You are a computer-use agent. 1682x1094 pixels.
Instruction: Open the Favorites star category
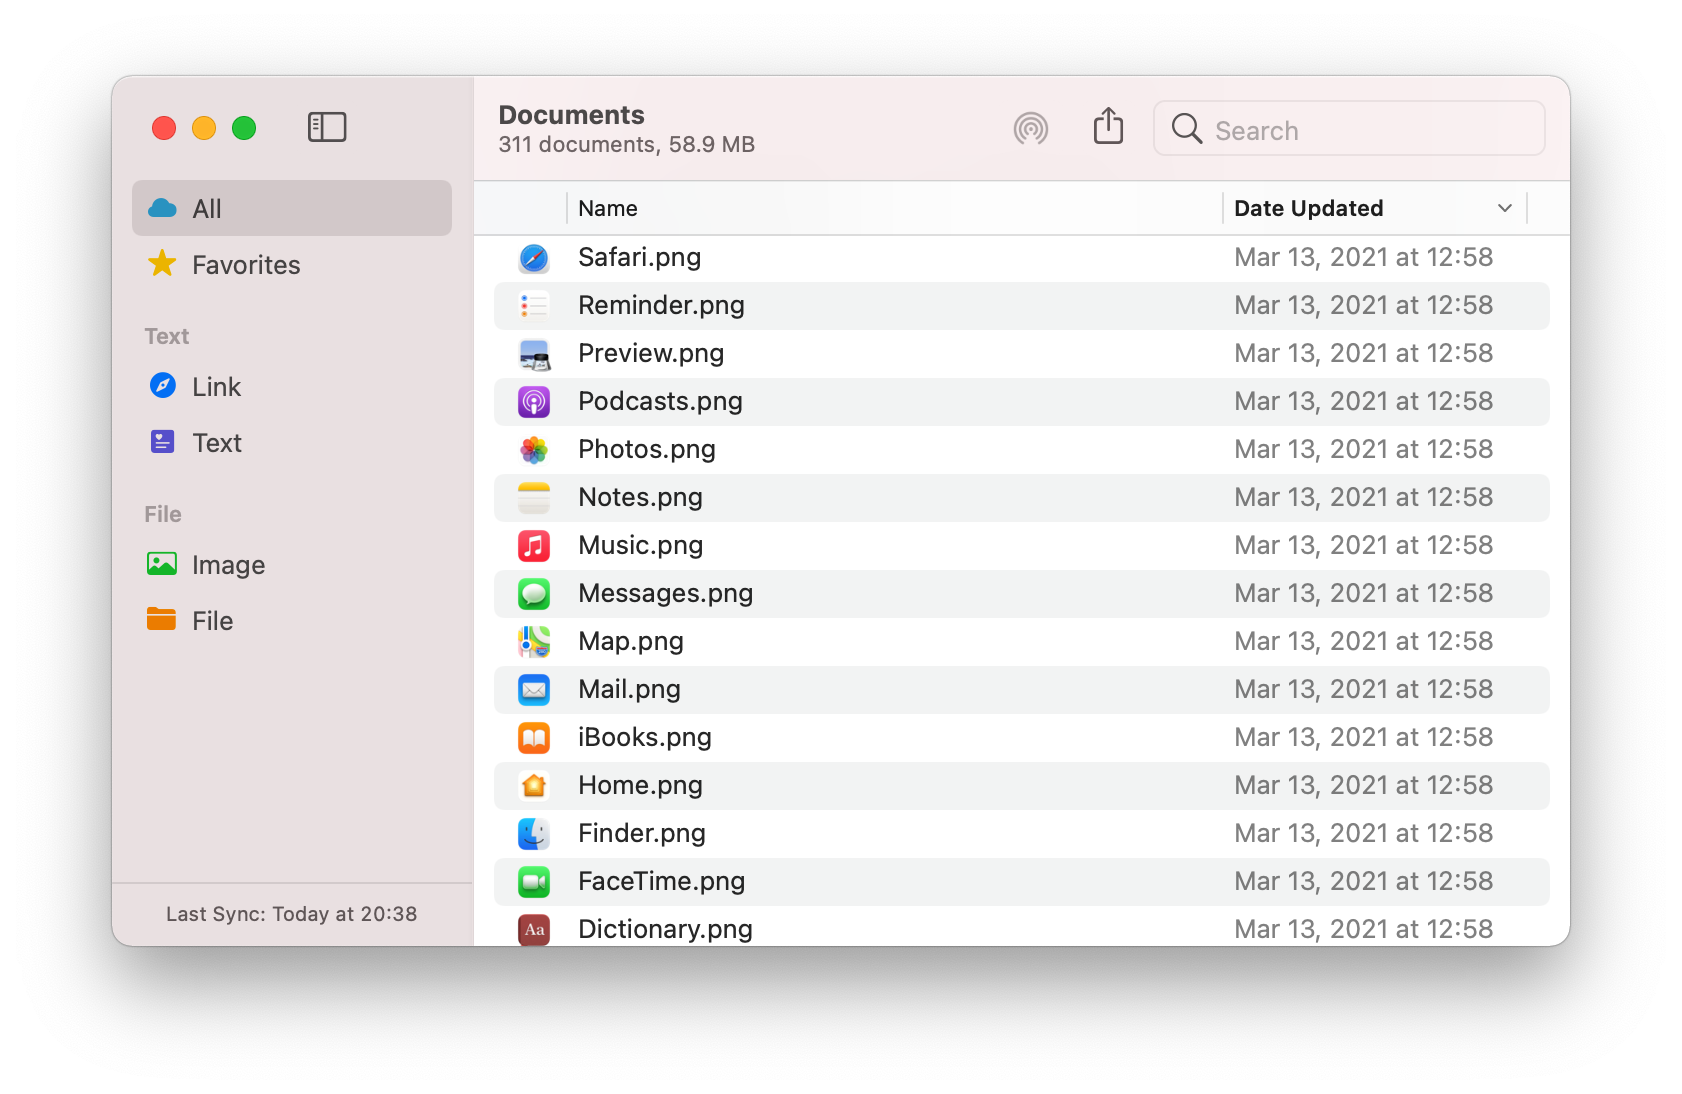(292, 264)
